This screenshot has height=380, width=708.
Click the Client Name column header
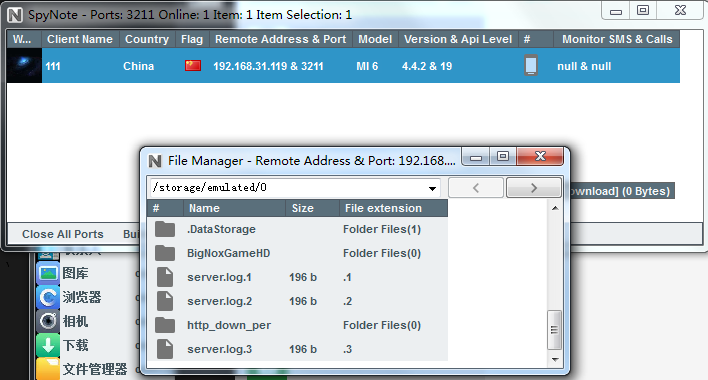click(80, 39)
